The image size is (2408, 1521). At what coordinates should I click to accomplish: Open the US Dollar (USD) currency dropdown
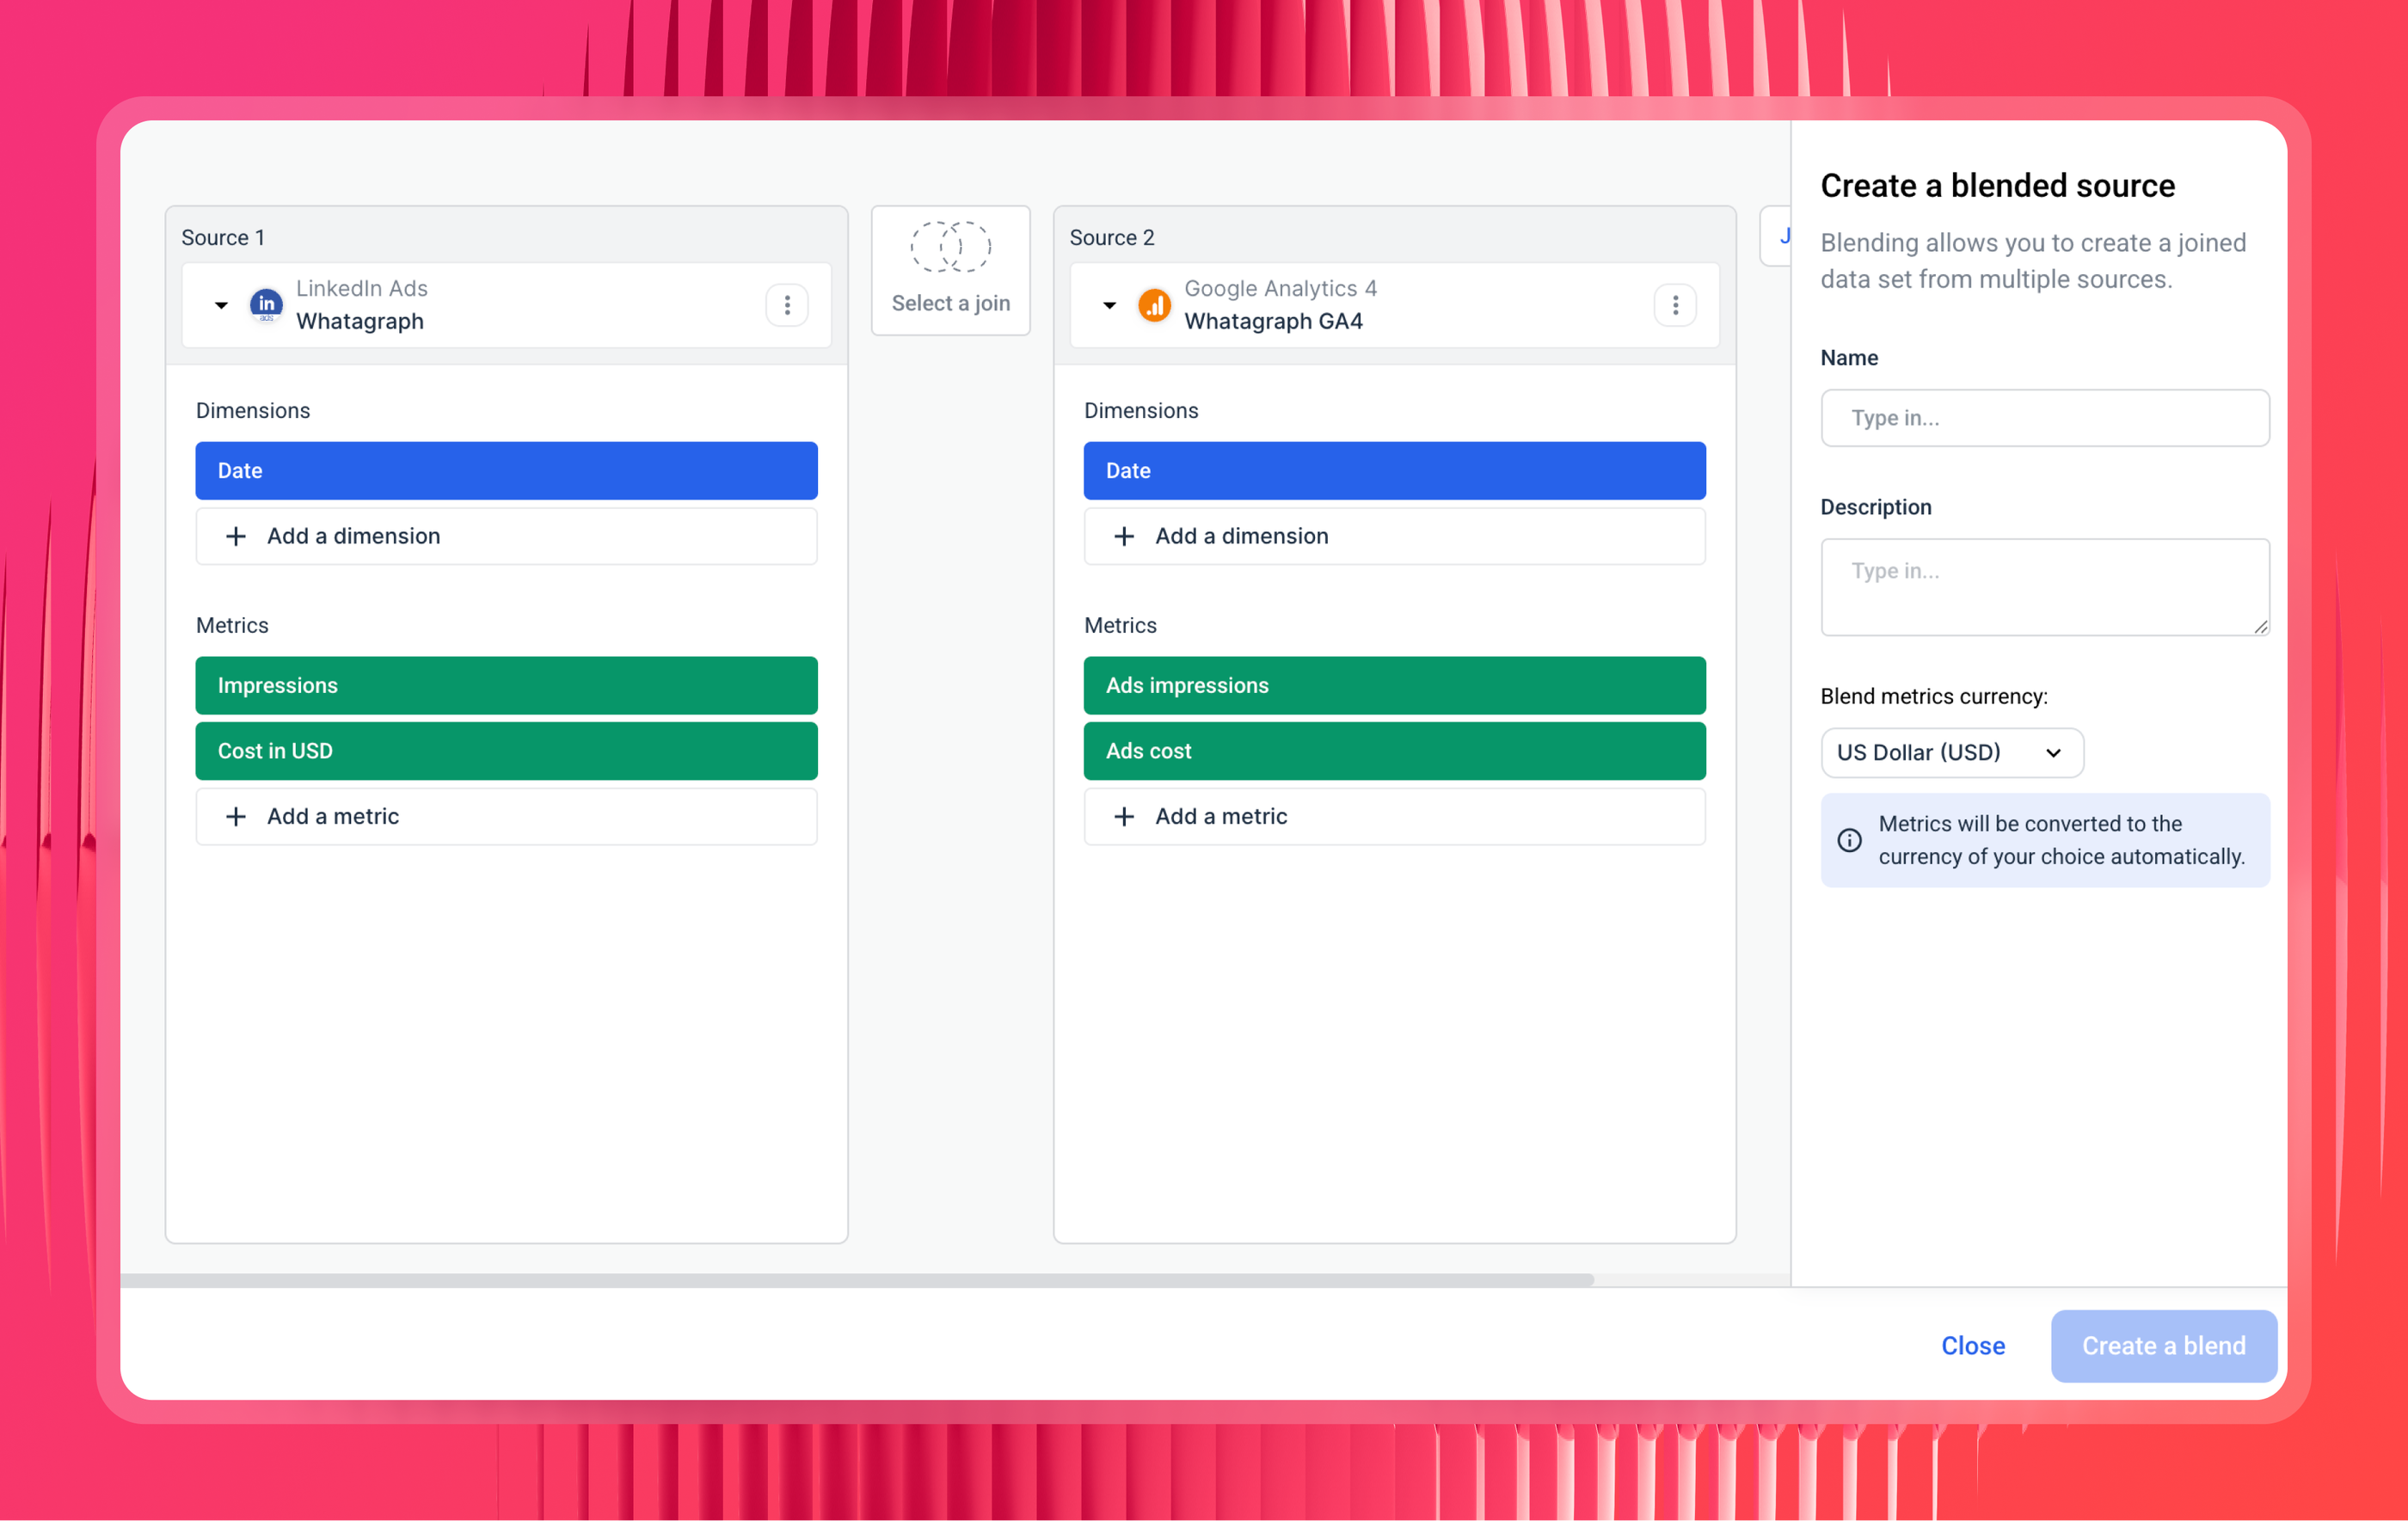1951,752
